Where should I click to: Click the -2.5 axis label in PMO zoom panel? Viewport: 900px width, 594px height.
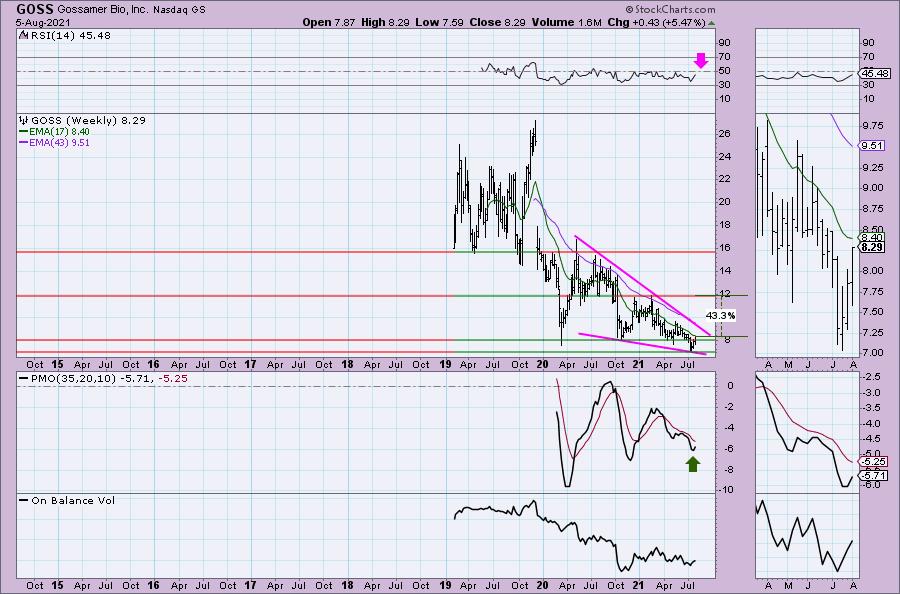(x=871, y=377)
